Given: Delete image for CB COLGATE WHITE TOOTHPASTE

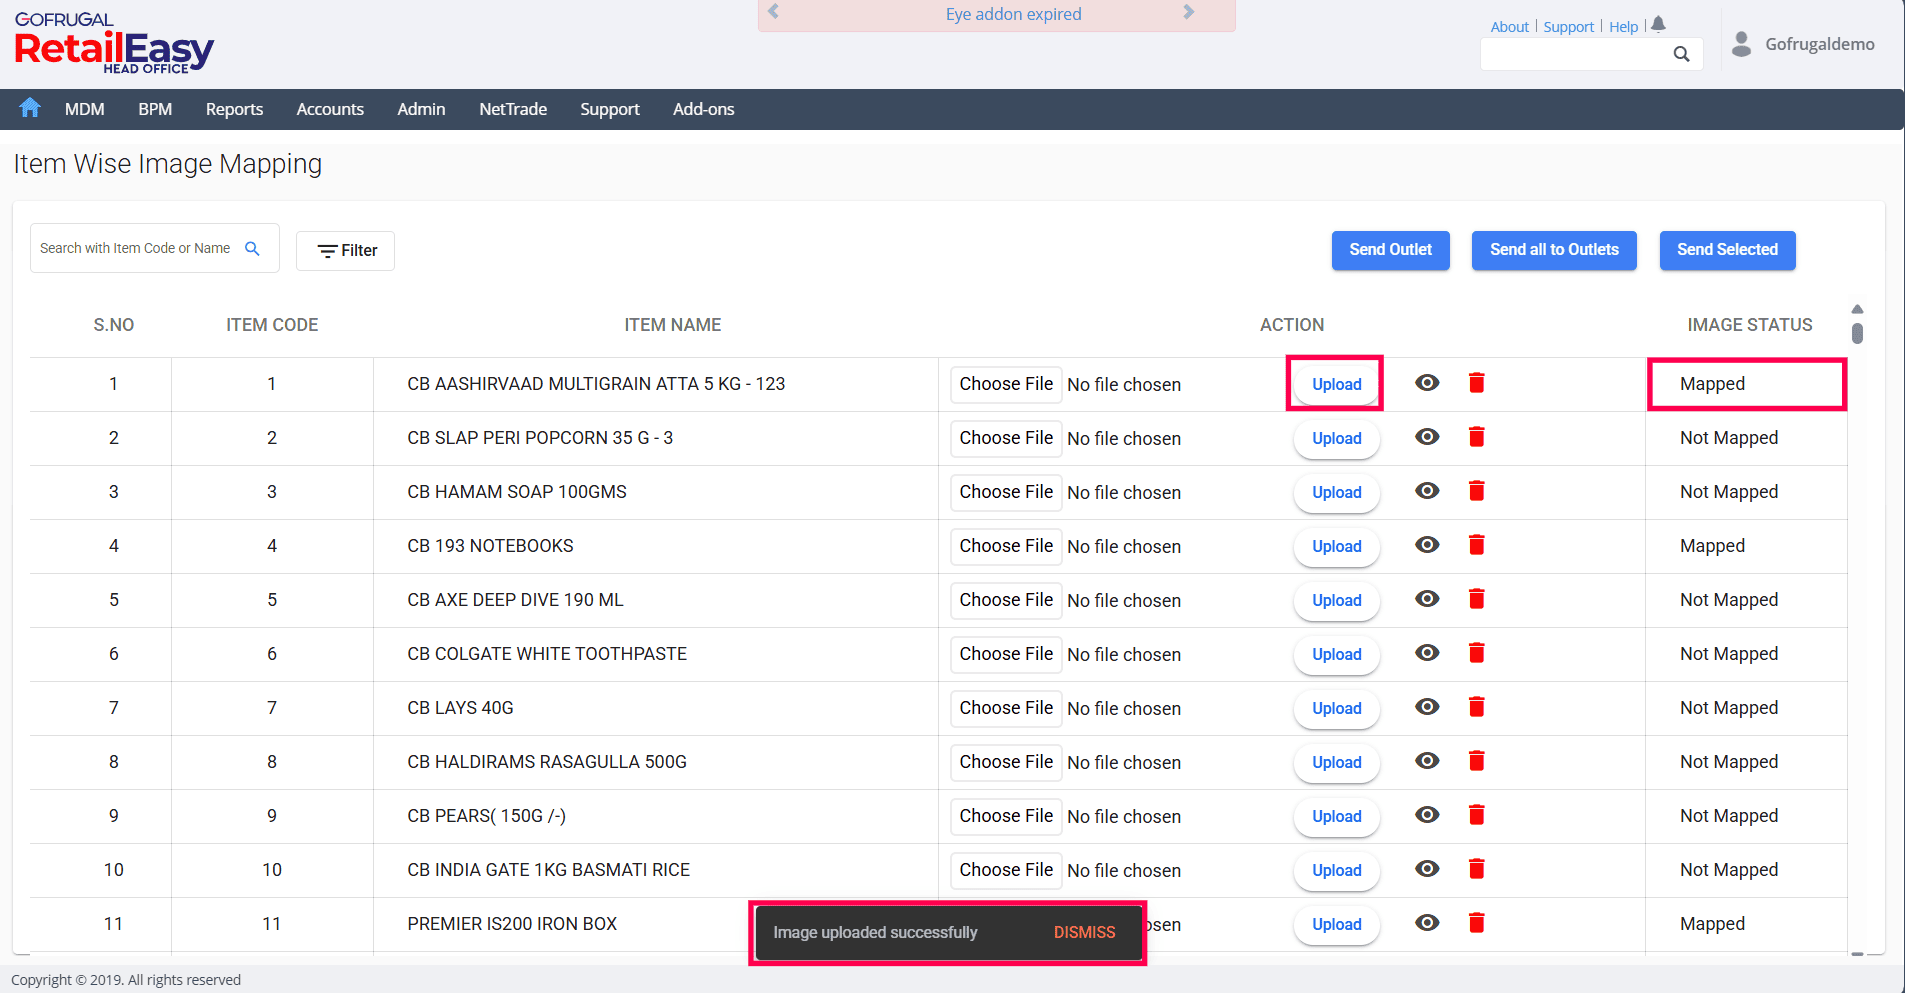Looking at the screenshot, I should 1476,652.
